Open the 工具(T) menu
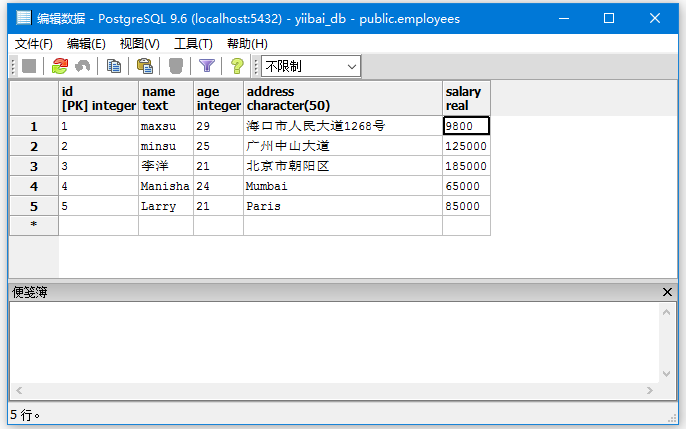The height and width of the screenshot is (429, 686). click(x=193, y=43)
